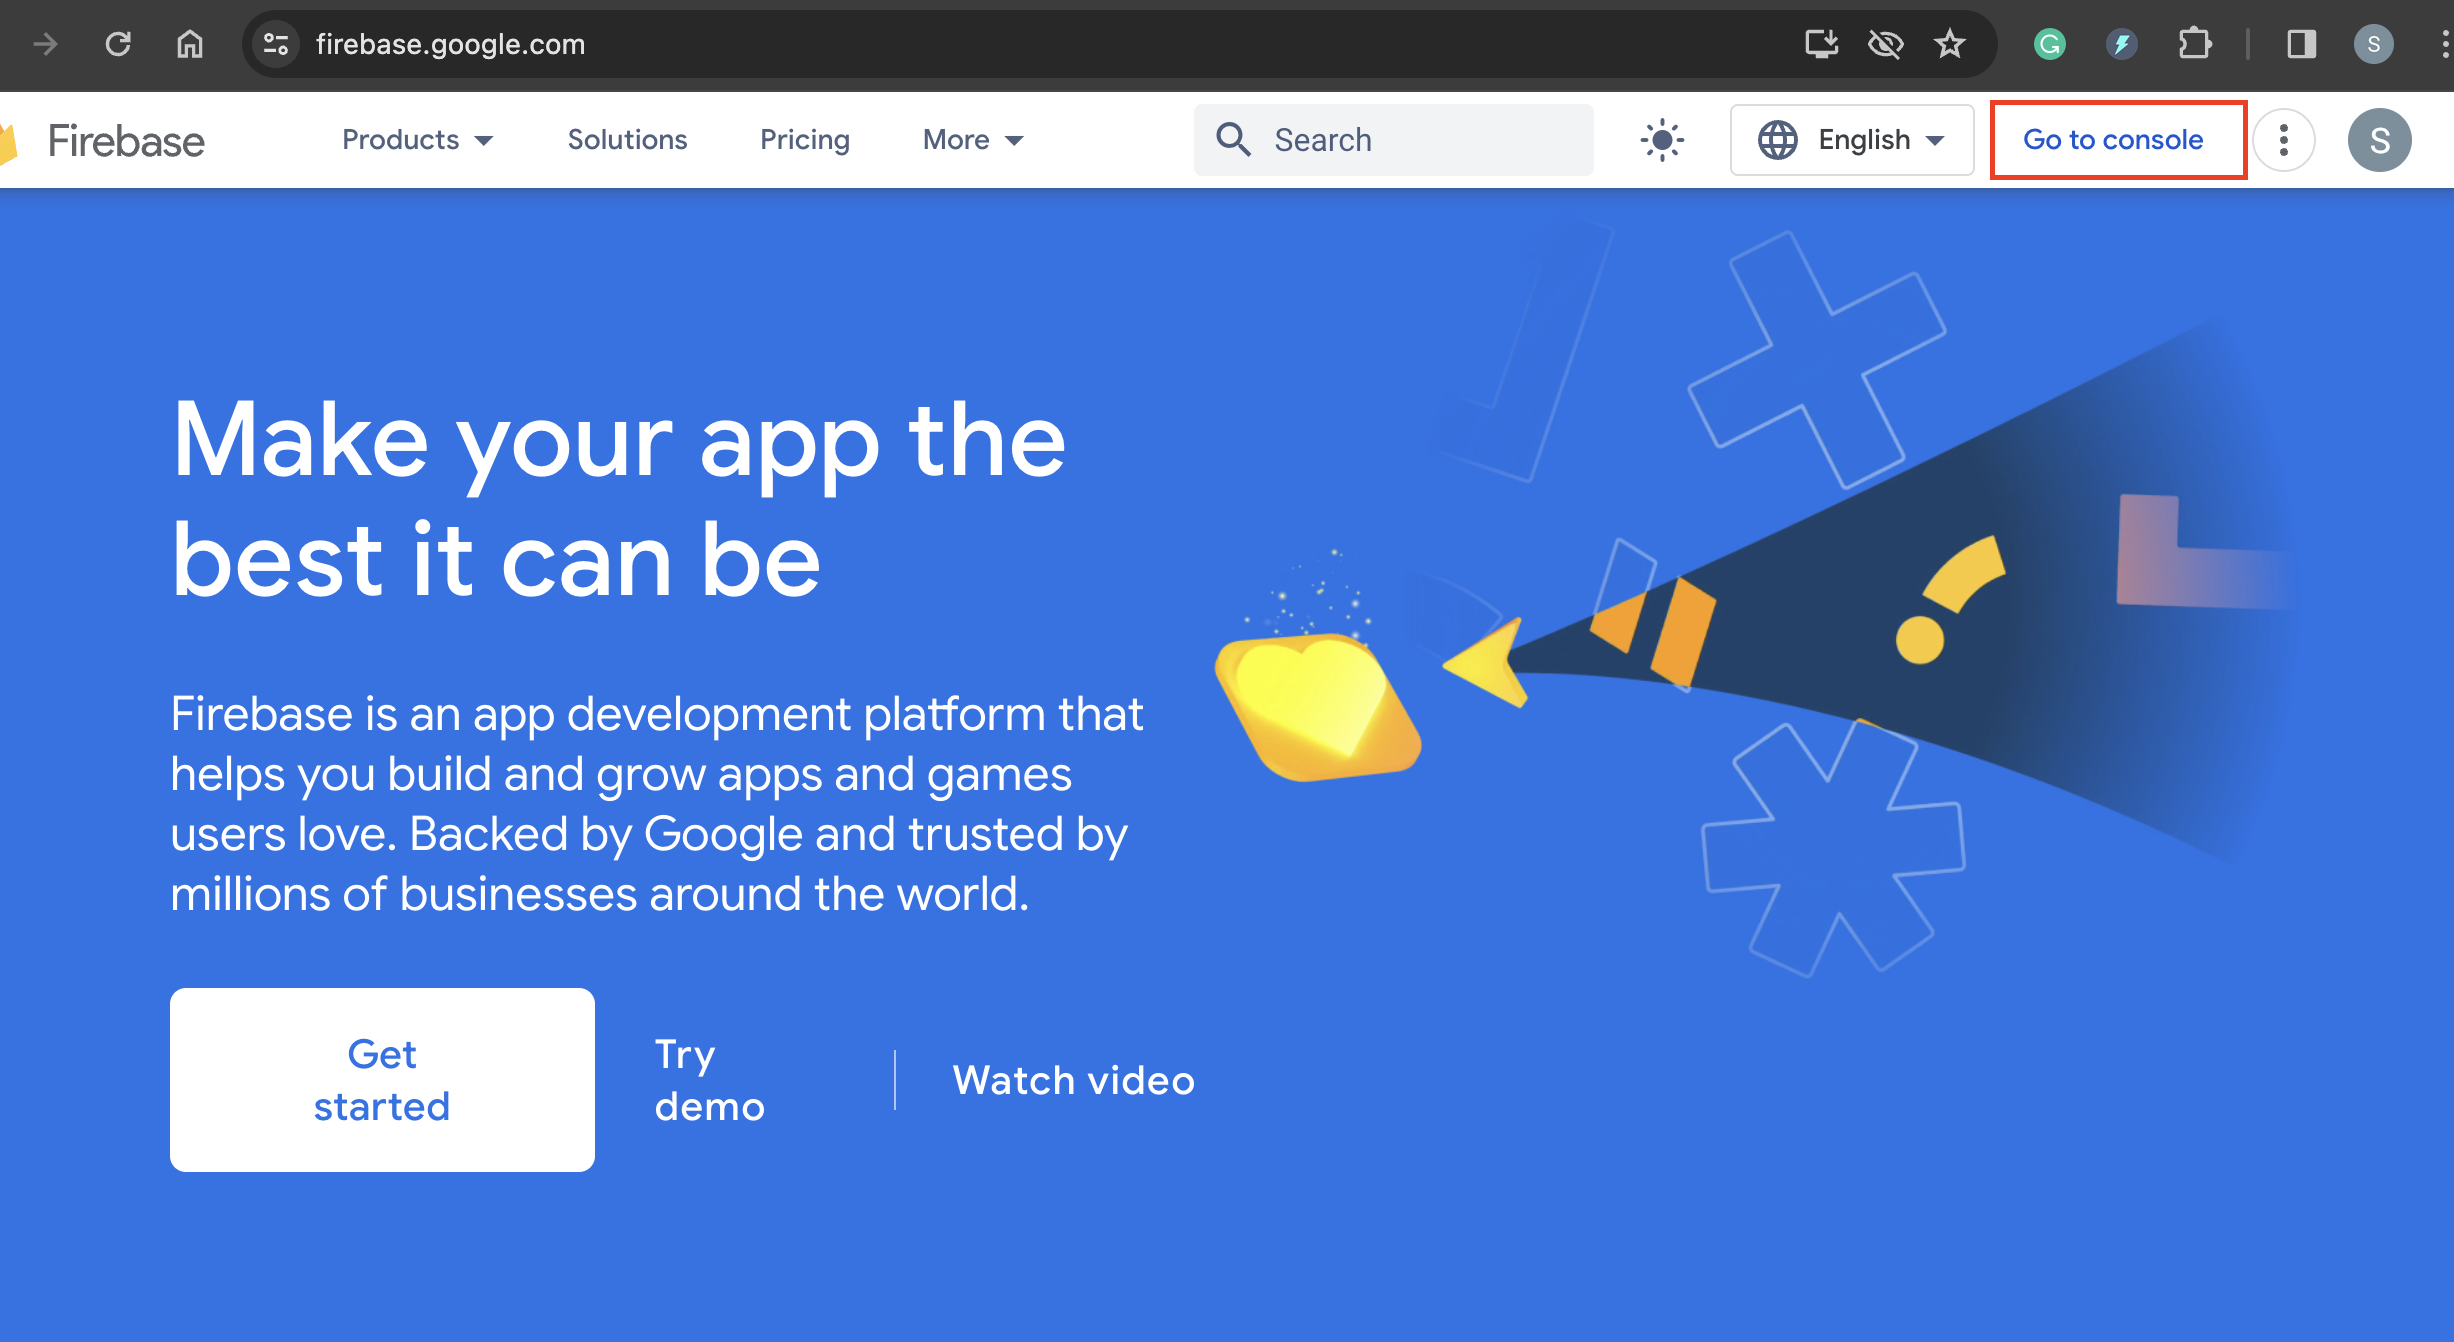
Task: Open the Extensions puzzle piece menu
Action: (2194, 44)
